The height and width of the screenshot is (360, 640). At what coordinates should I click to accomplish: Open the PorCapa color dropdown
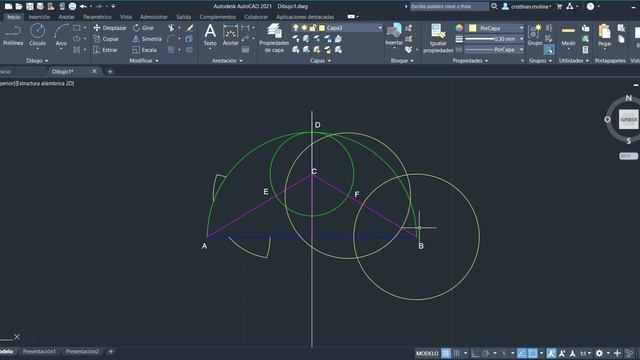coord(521,28)
